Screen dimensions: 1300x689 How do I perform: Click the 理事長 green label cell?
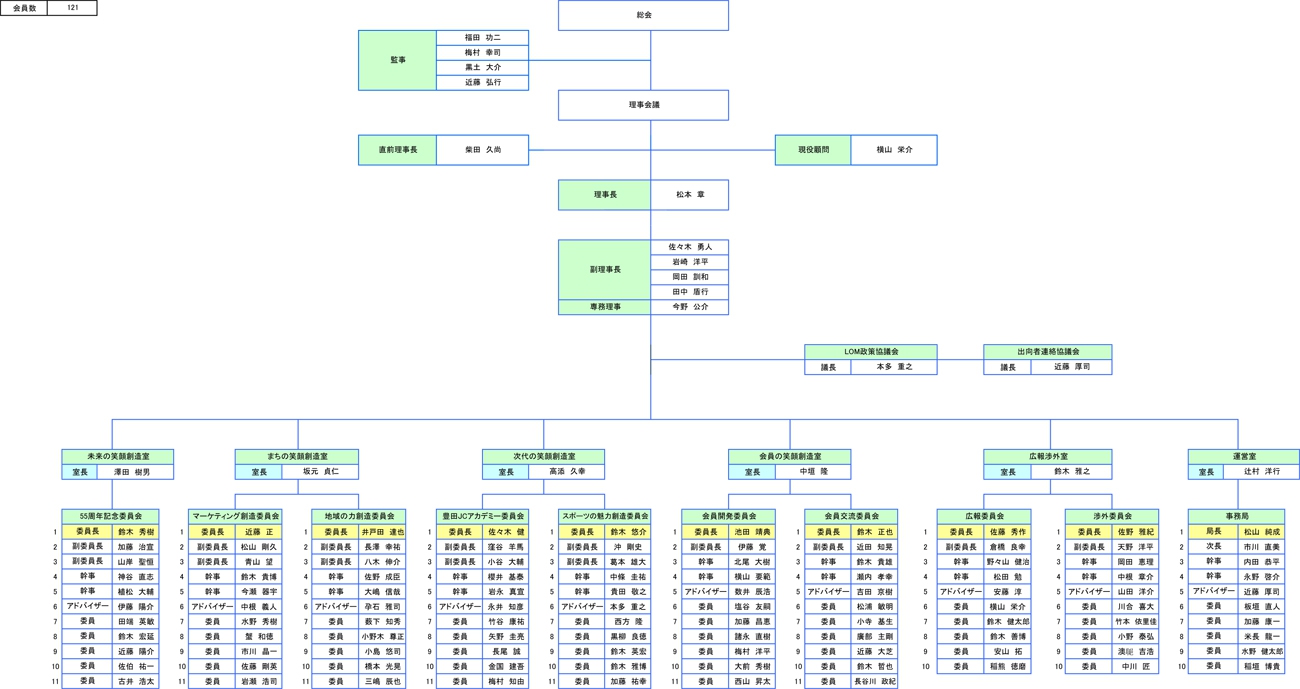click(x=604, y=195)
